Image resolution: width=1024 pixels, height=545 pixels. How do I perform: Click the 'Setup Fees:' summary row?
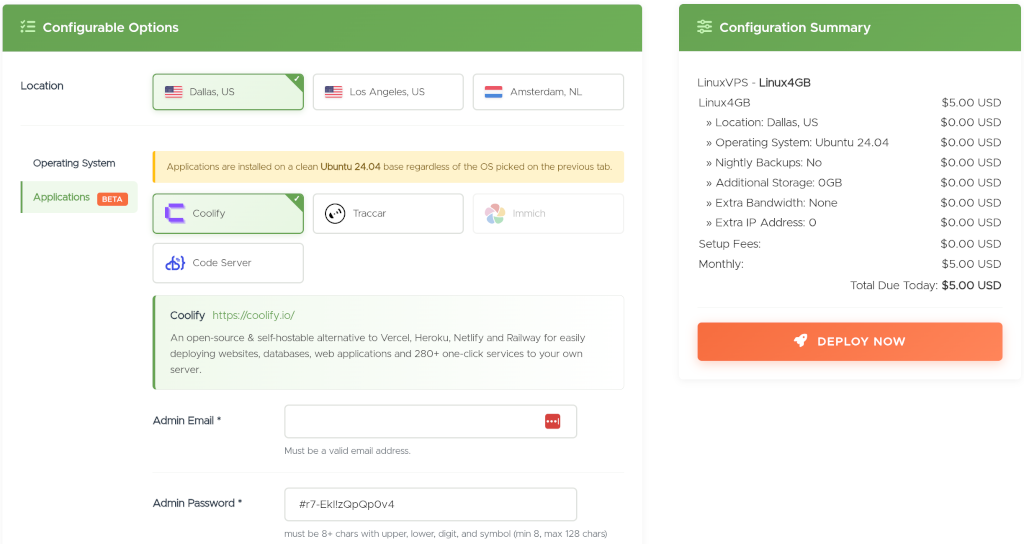[x=850, y=244]
